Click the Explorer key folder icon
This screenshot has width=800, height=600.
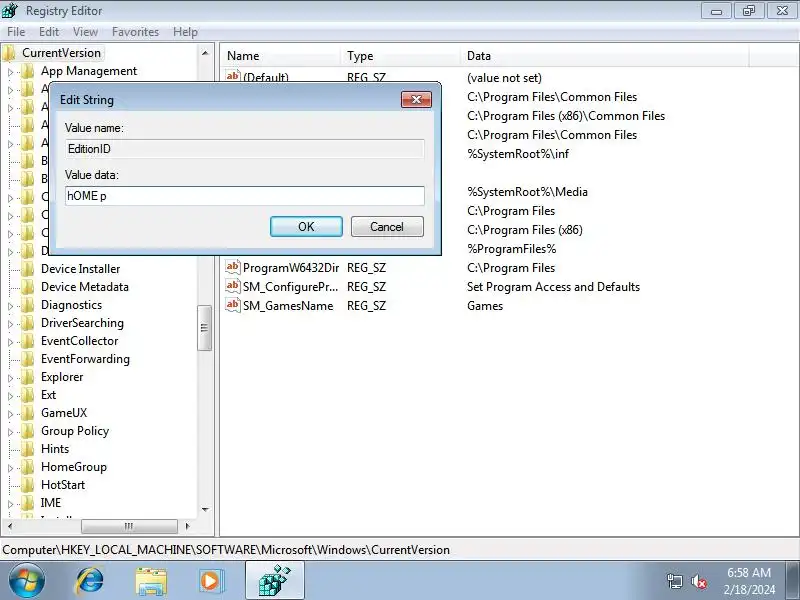[x=28, y=377]
